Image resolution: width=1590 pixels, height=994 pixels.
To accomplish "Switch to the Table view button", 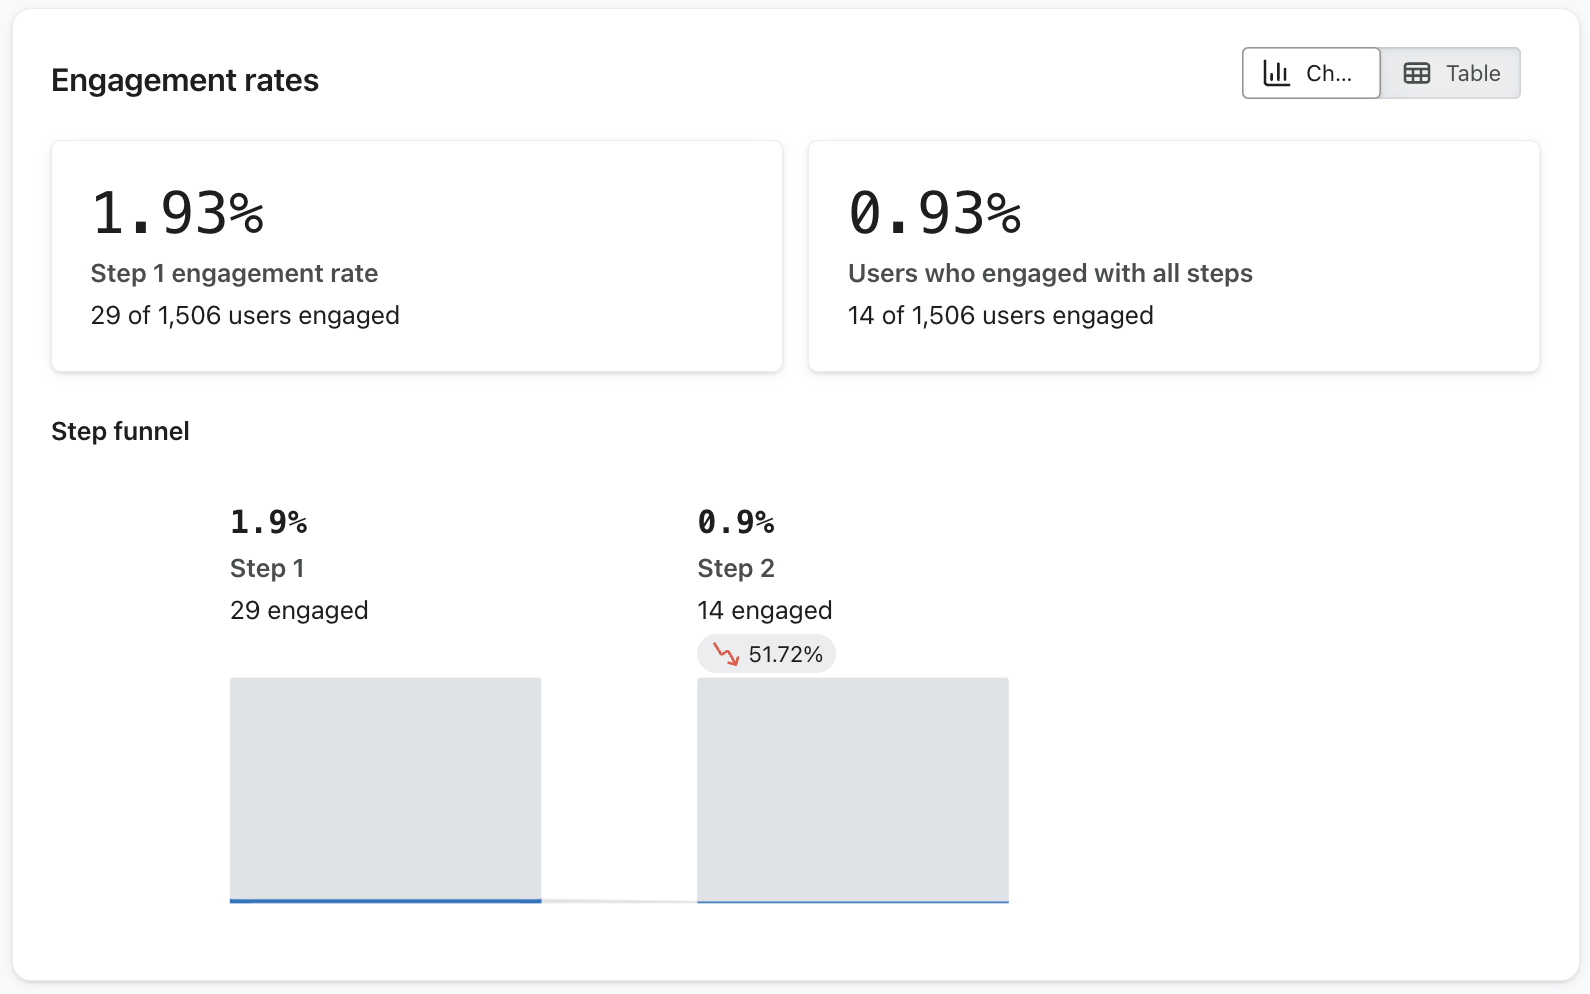I will (x=1451, y=73).
